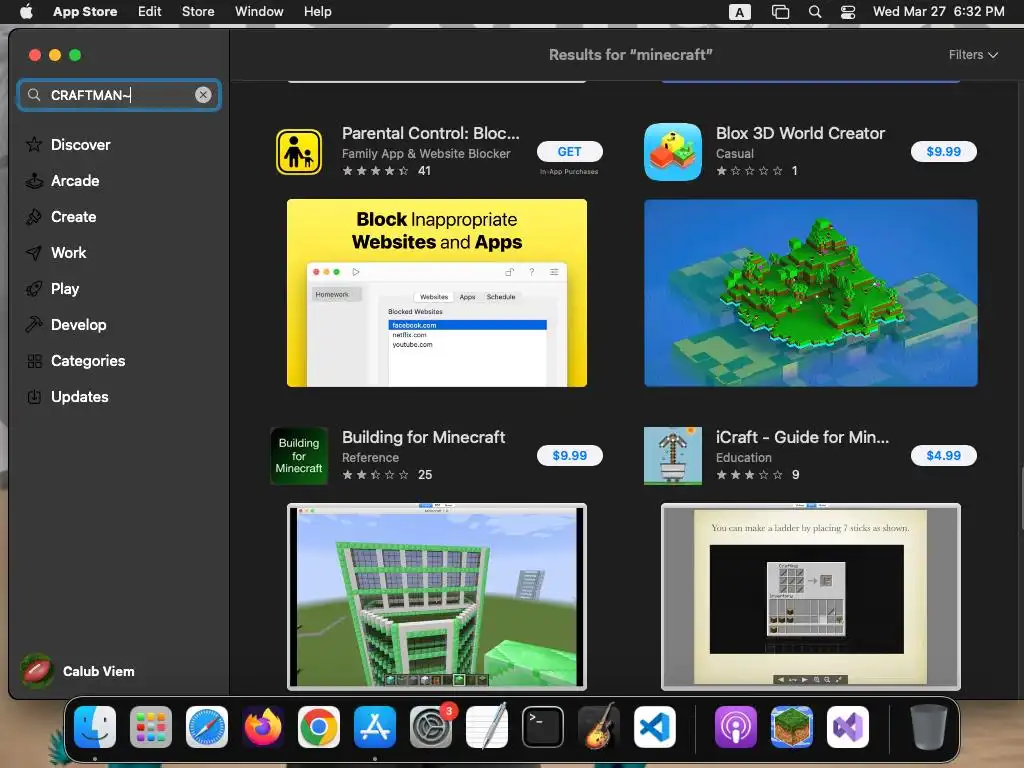The height and width of the screenshot is (768, 1024).
Task: Open the Parental Control app icon
Action: [x=299, y=152]
